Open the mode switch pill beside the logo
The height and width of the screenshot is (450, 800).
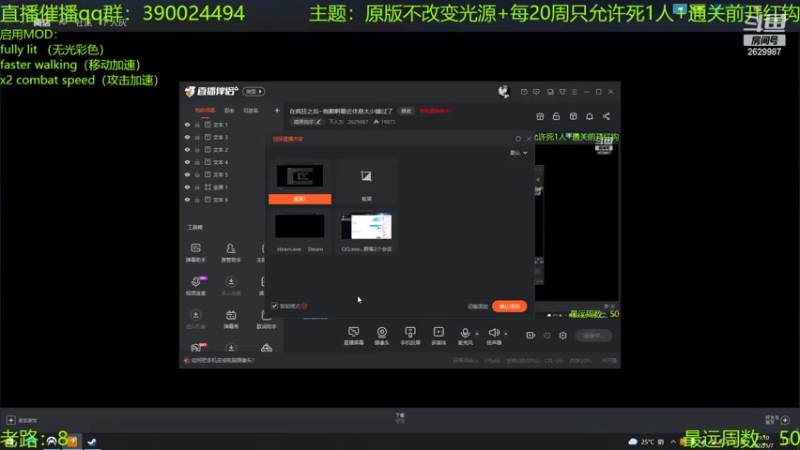point(254,91)
